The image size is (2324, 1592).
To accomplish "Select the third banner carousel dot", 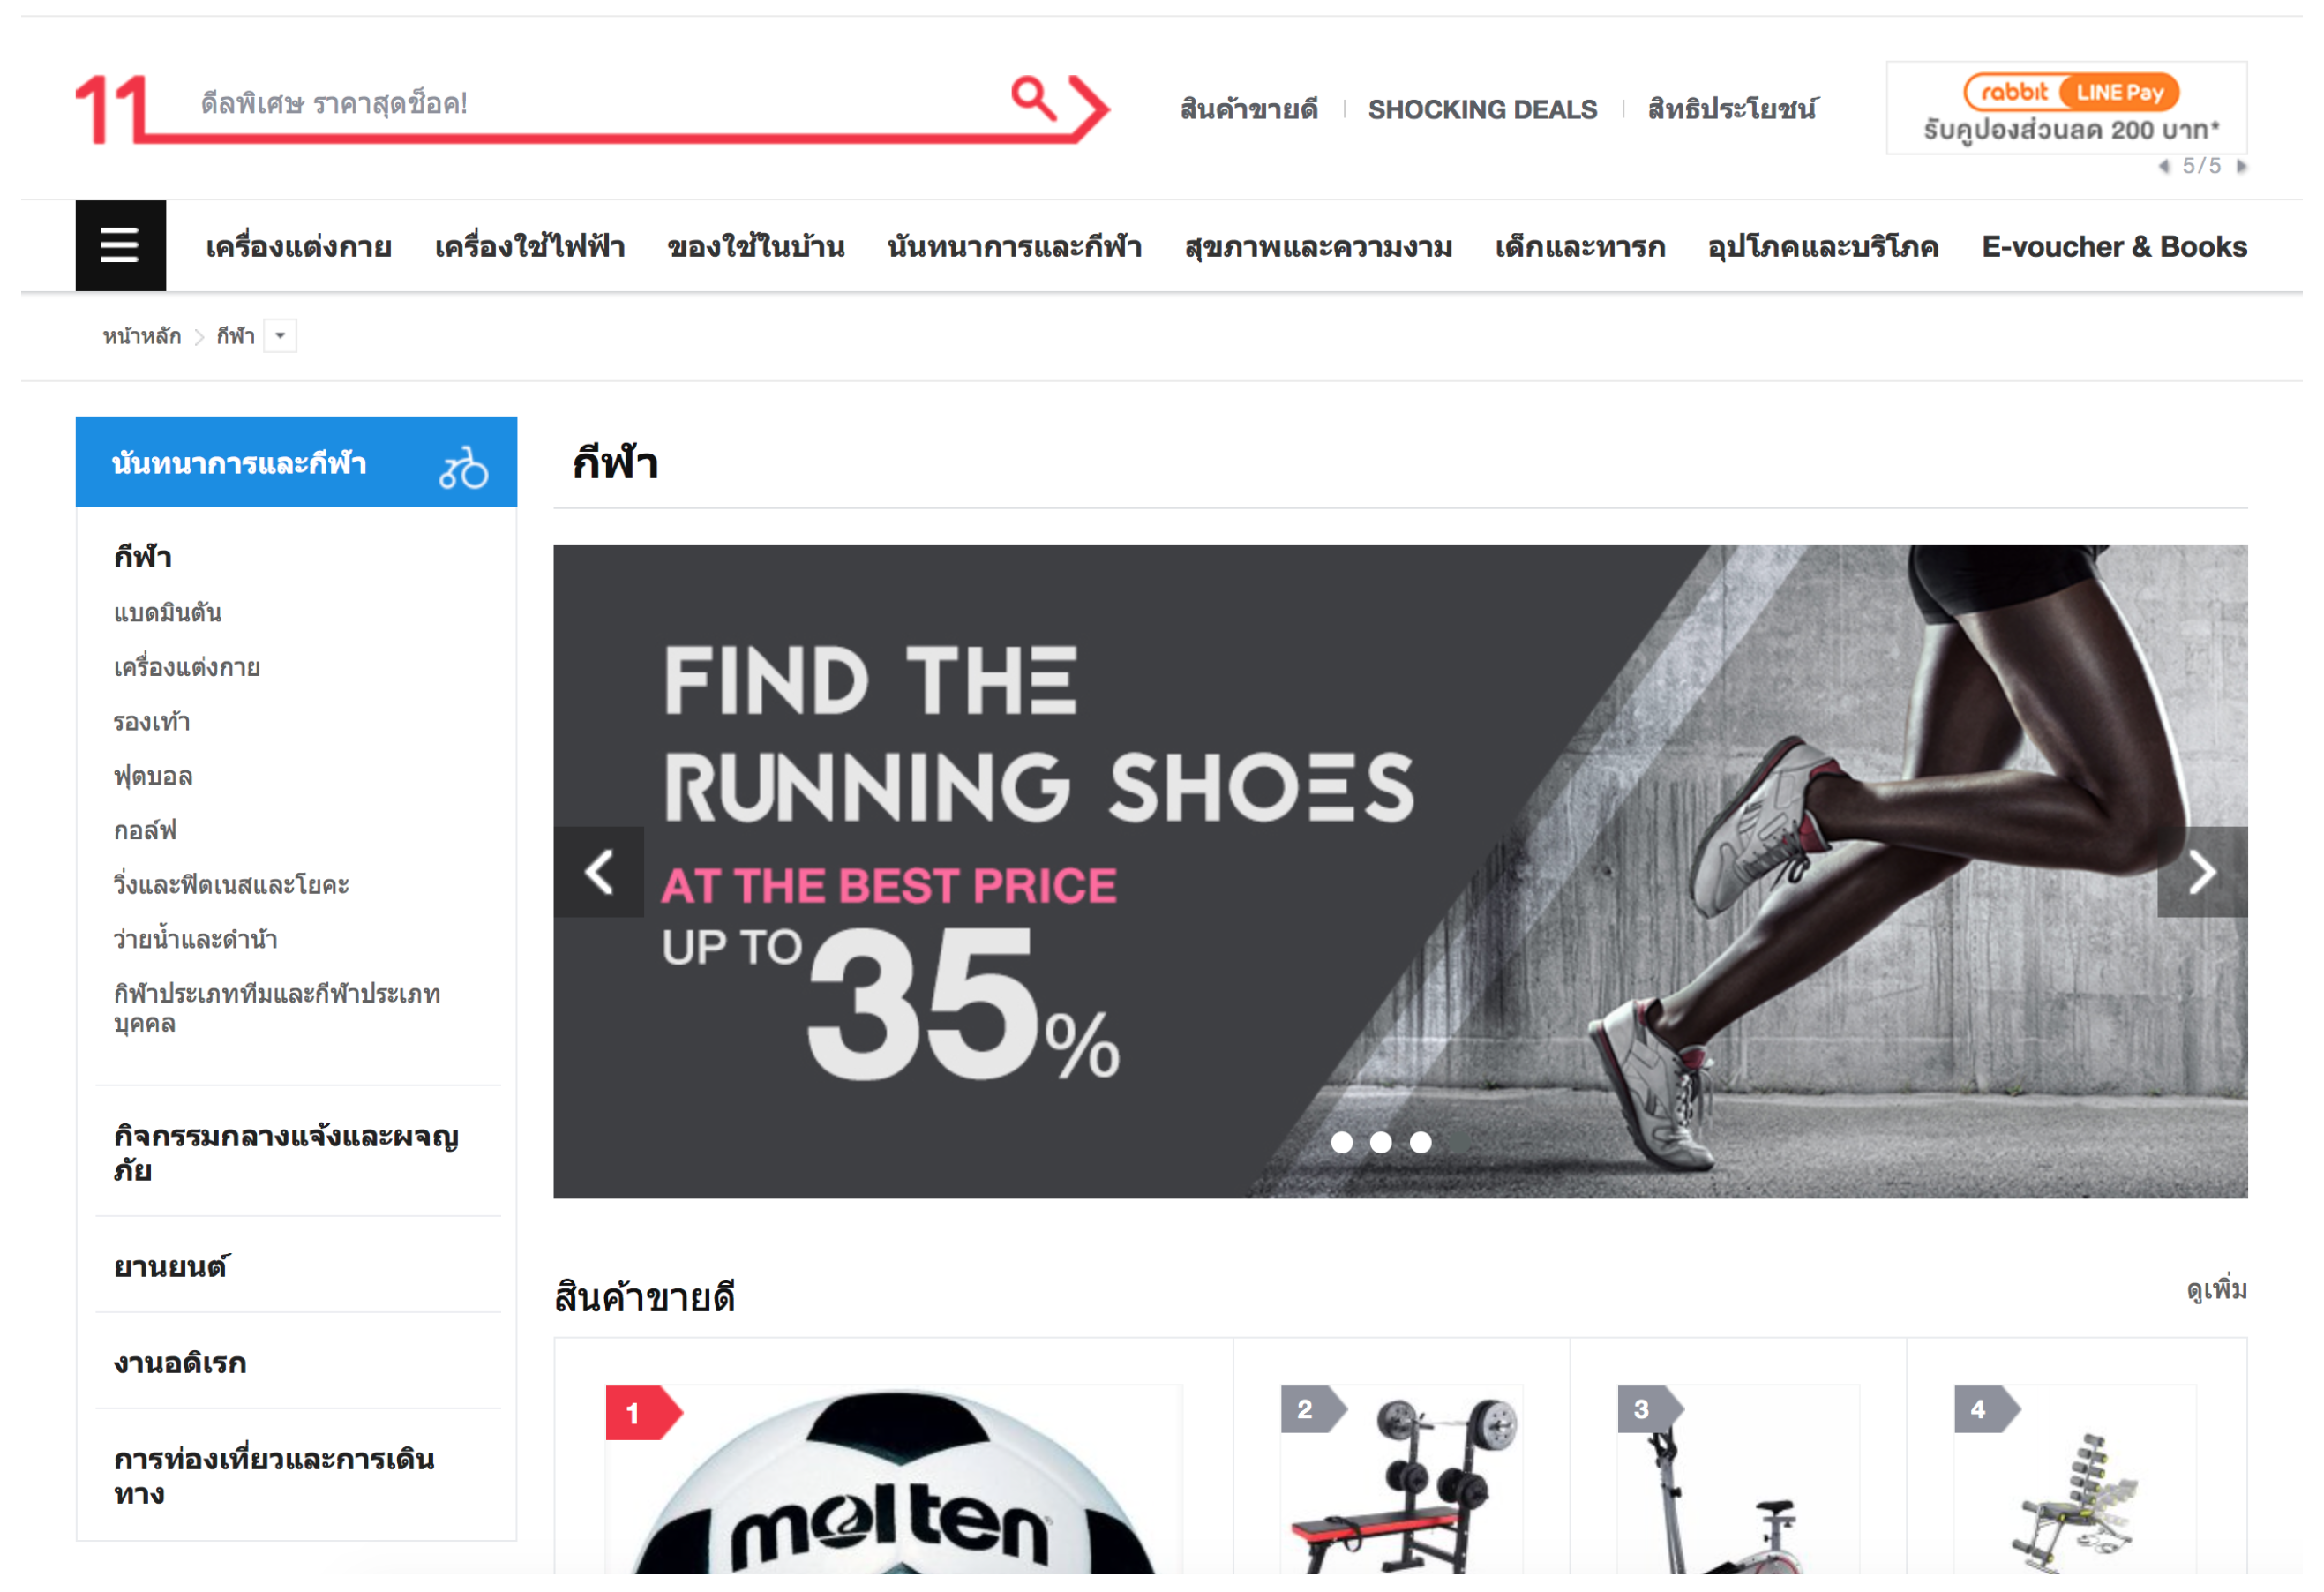I will pyautogui.click(x=1420, y=1142).
